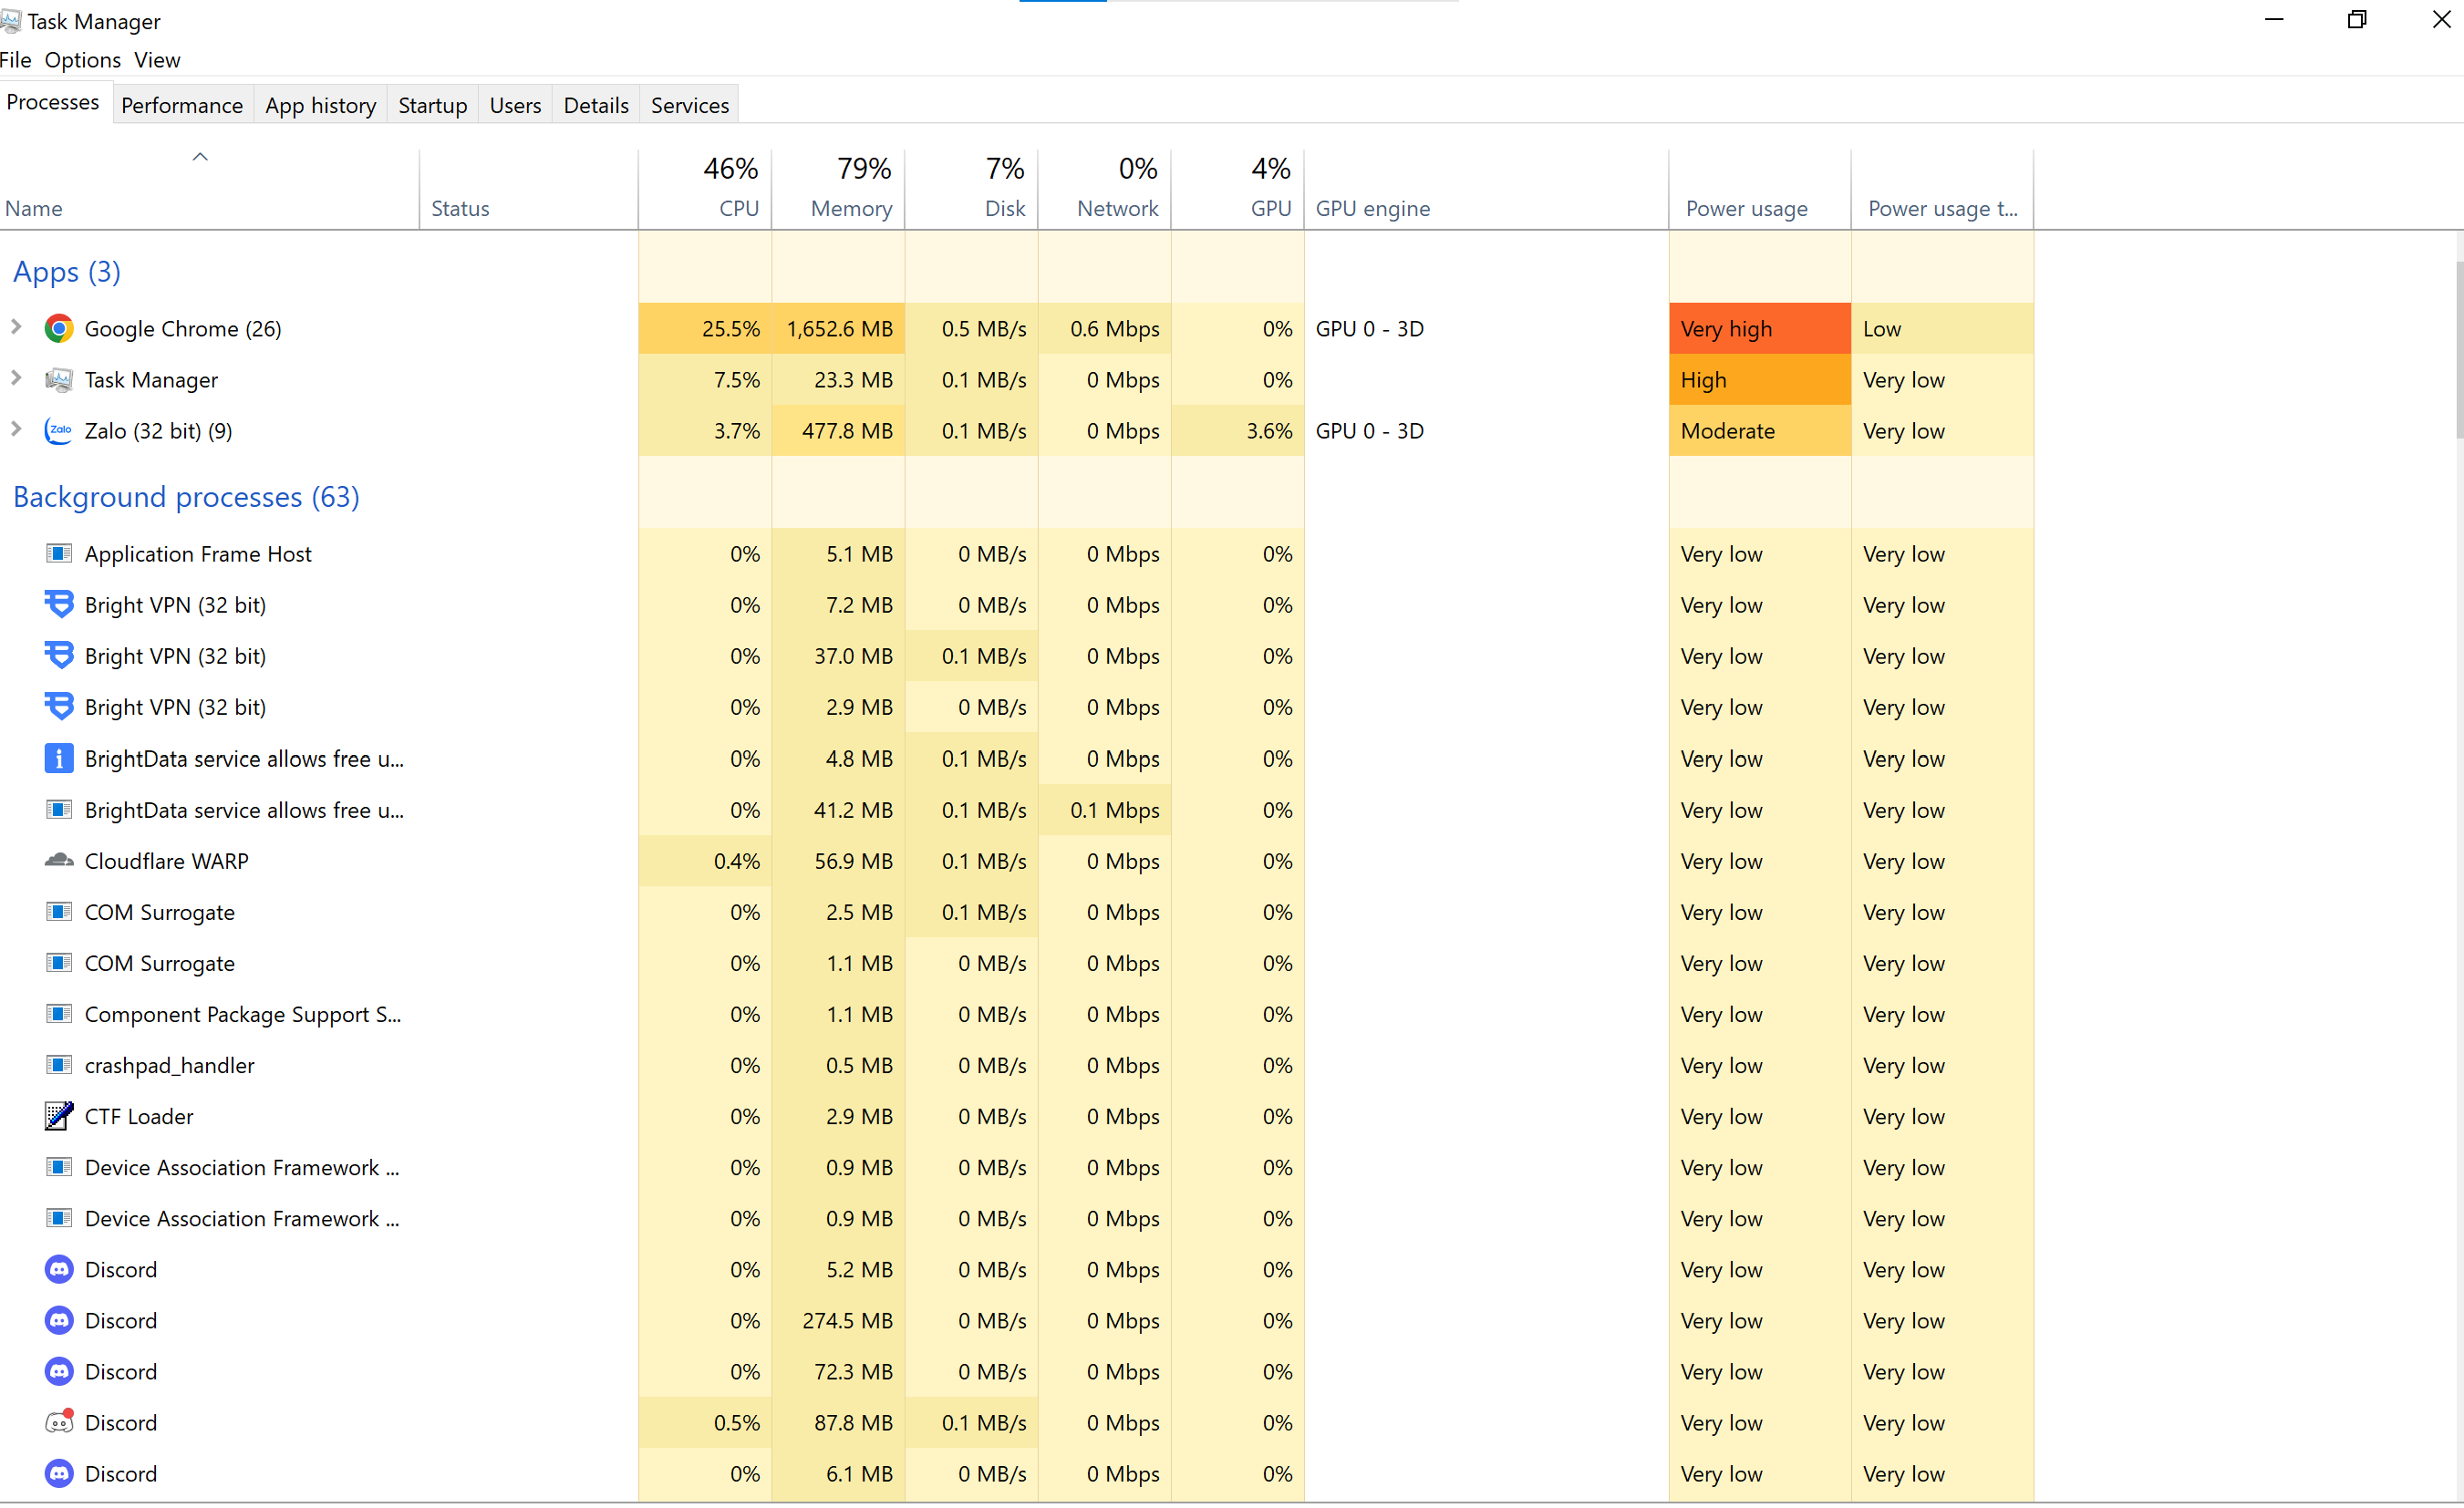The image size is (2464, 1508).
Task: Open the Startup tab
Action: pyautogui.click(x=432, y=105)
